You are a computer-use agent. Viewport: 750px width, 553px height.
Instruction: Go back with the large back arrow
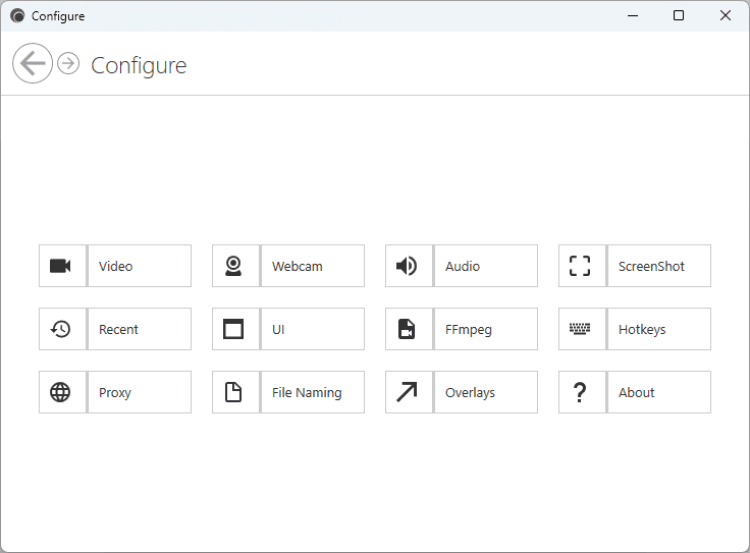[x=32, y=64]
